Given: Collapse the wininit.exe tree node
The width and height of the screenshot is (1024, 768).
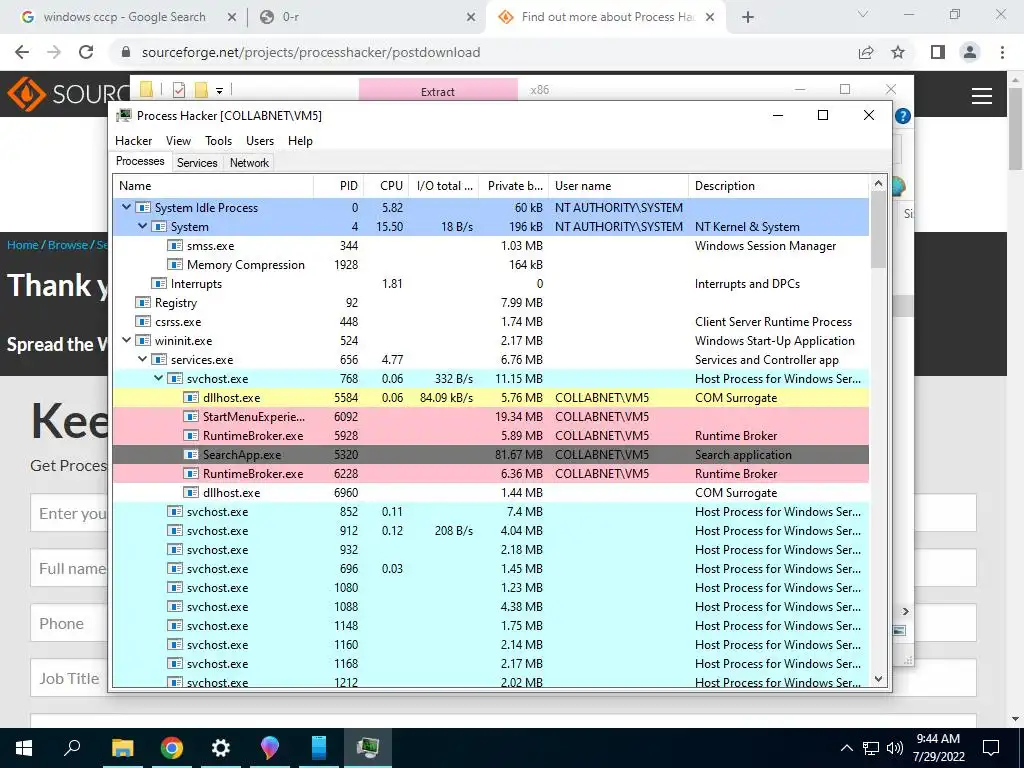Looking at the screenshot, I should pos(127,340).
